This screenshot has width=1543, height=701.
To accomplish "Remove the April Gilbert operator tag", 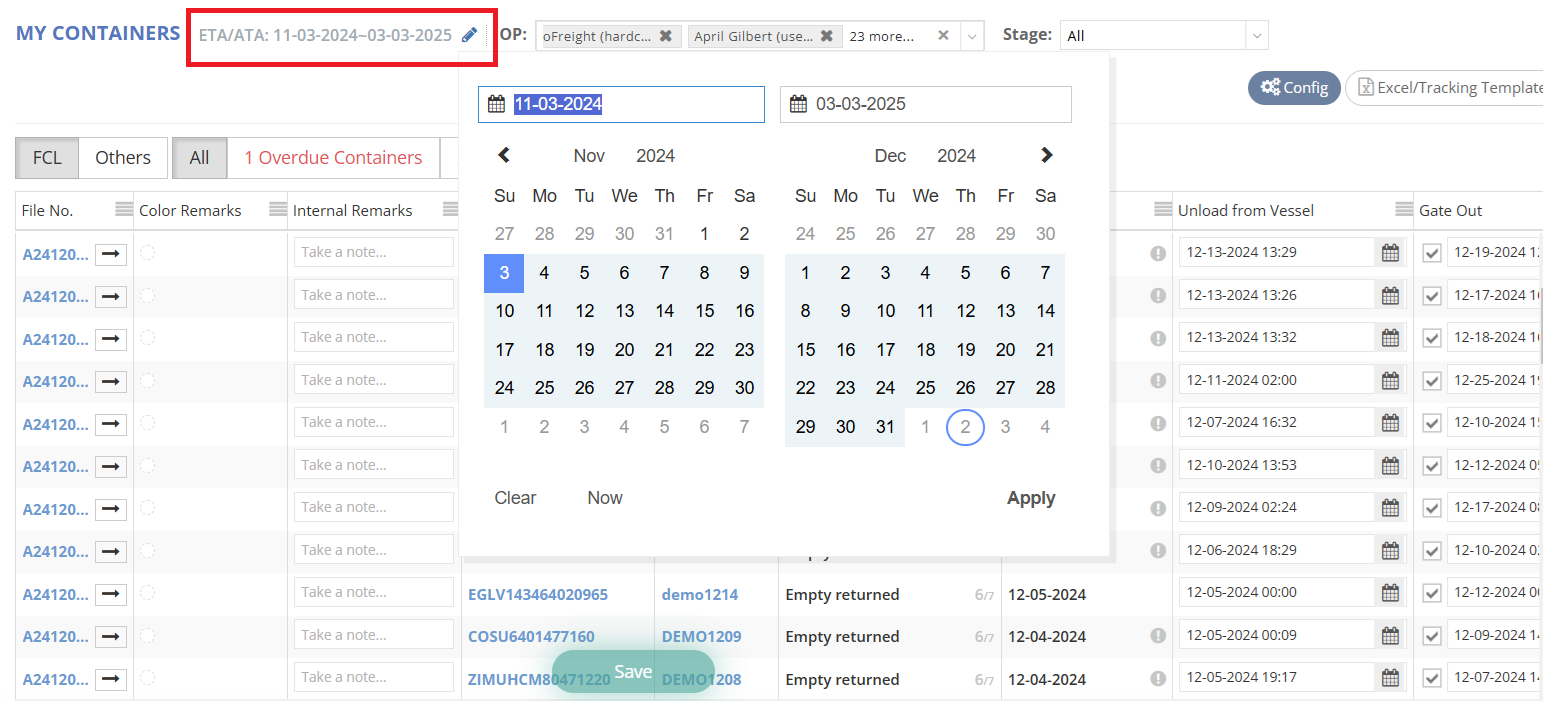I will pyautogui.click(x=826, y=36).
